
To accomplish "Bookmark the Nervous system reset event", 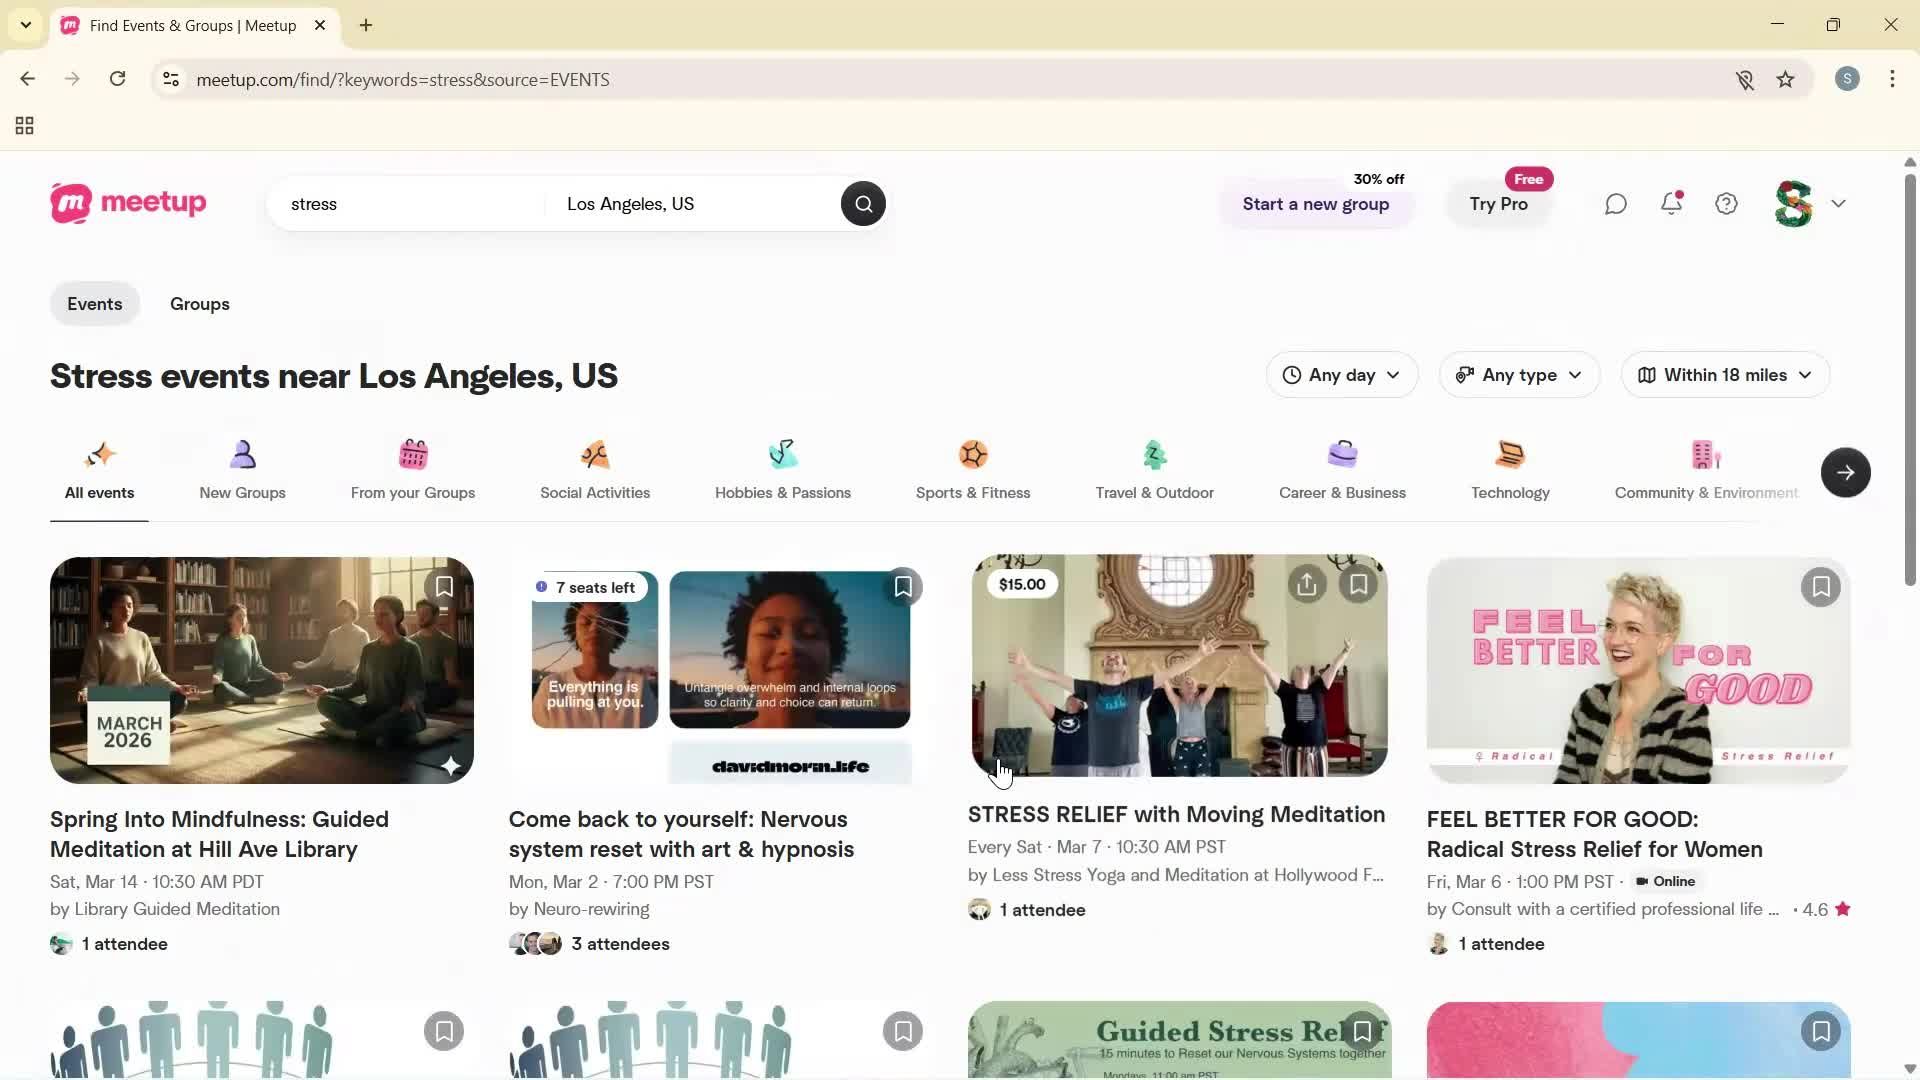I will click(903, 586).
